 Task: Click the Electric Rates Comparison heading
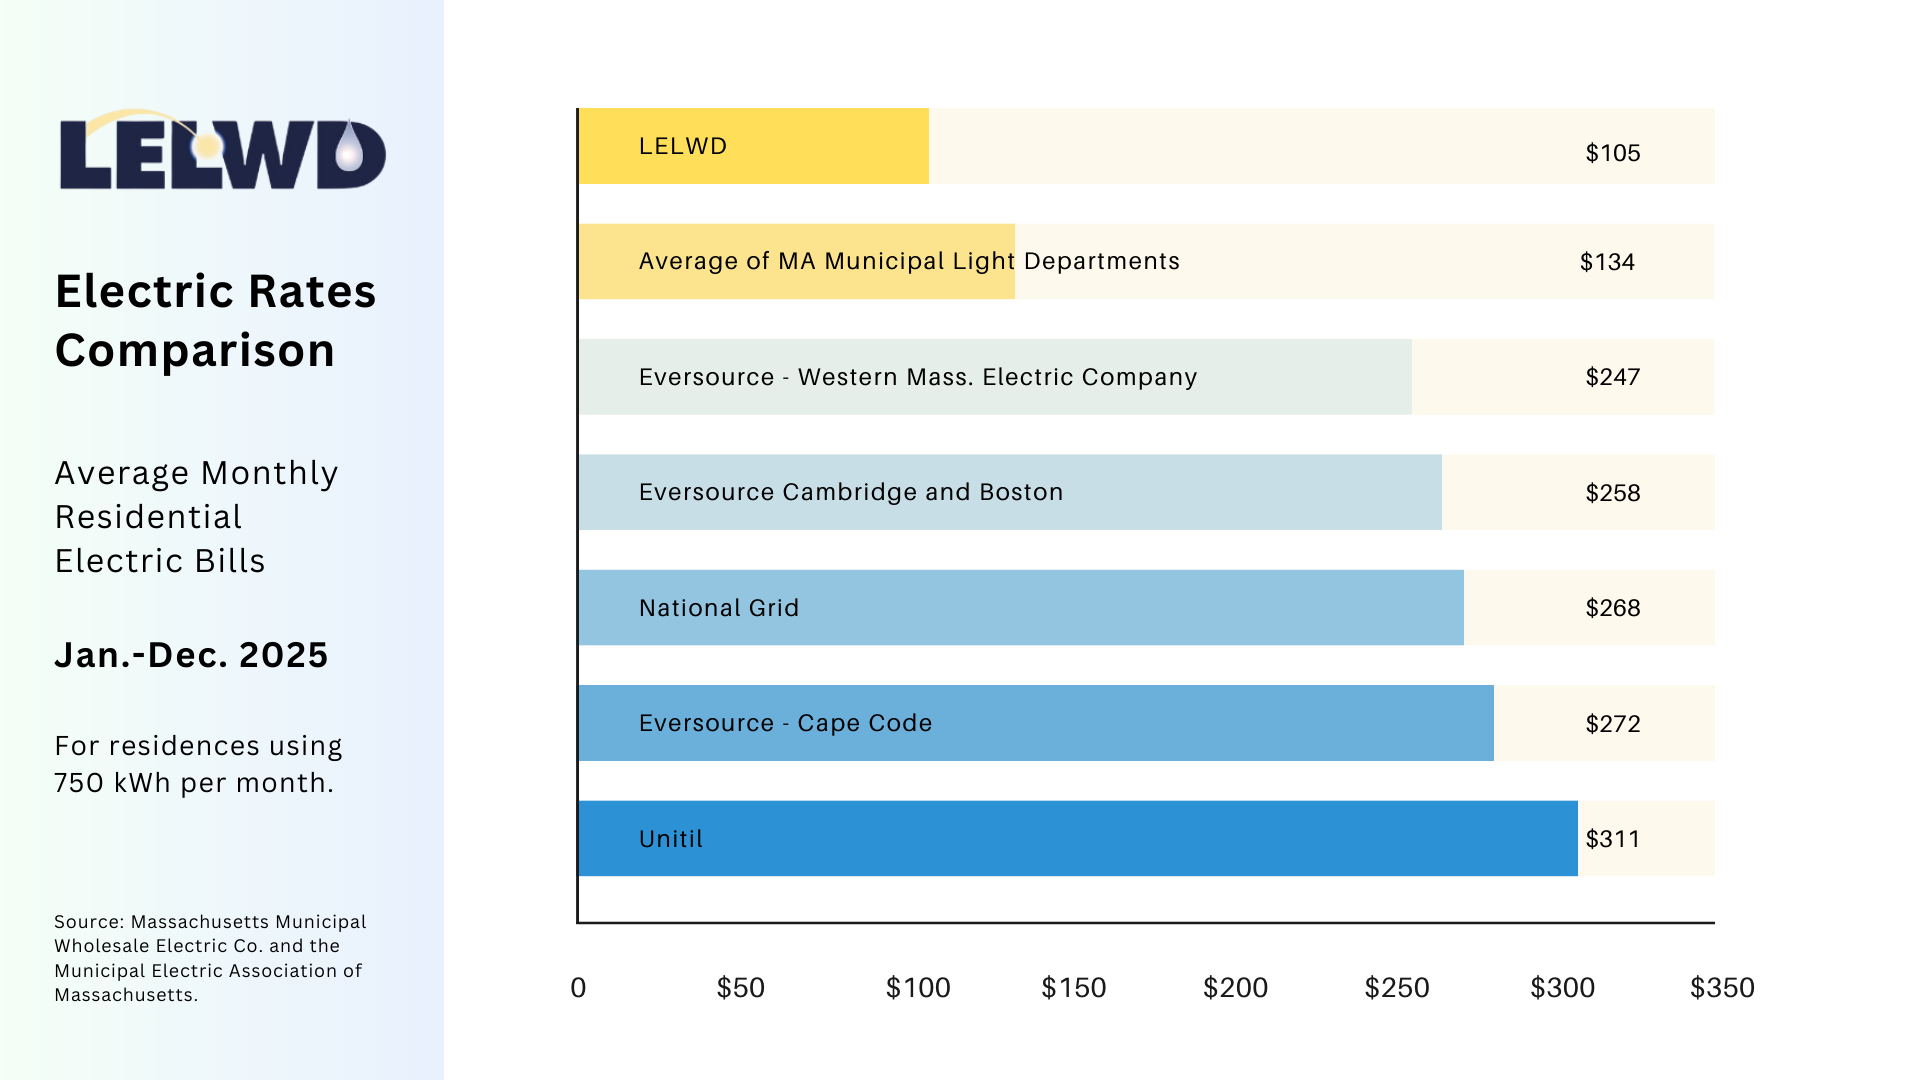(215, 321)
